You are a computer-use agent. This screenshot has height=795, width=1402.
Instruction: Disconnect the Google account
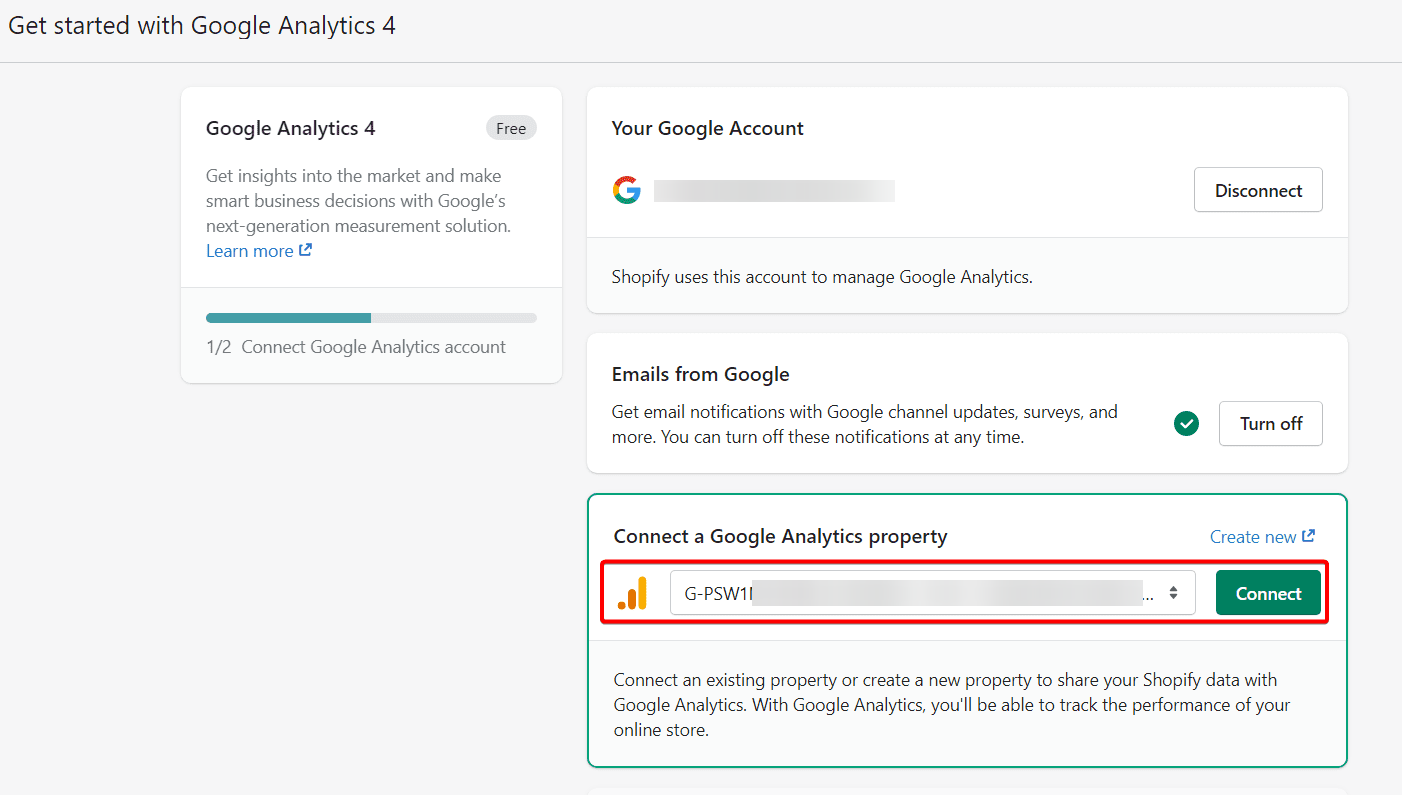(1258, 190)
